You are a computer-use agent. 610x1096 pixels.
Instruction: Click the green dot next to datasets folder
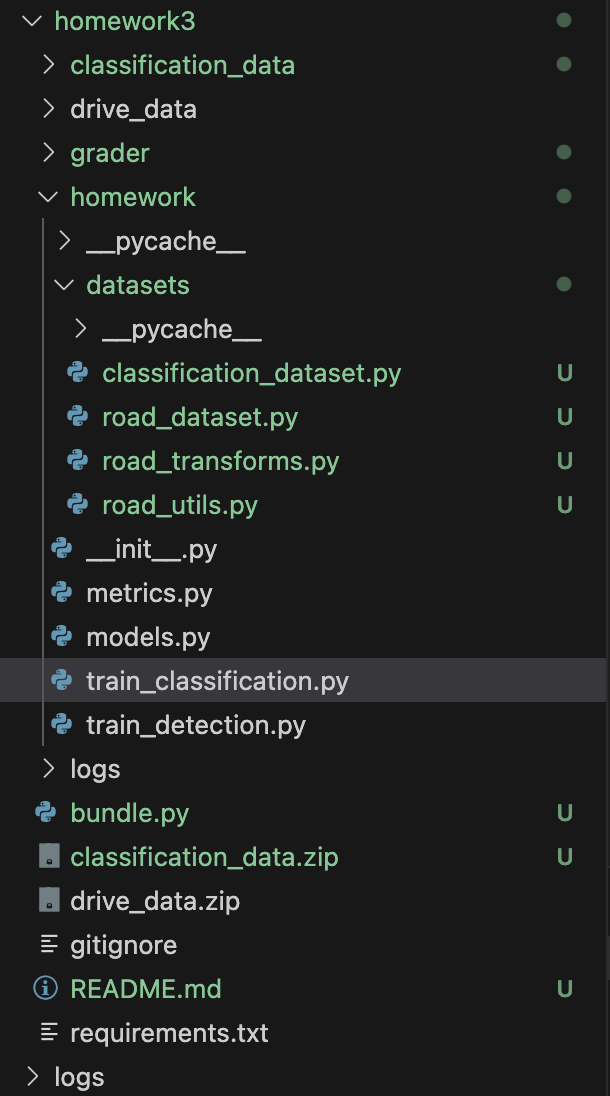(x=563, y=285)
